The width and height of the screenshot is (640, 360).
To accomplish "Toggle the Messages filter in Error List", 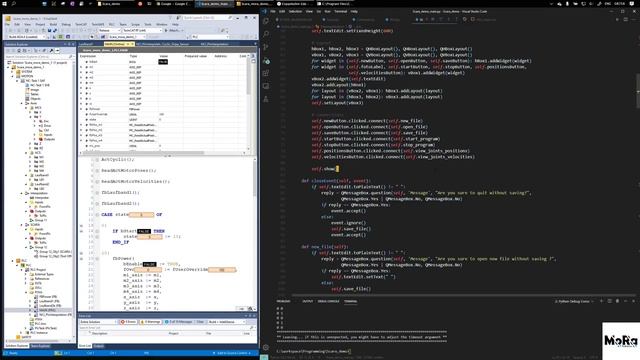I will pos(179,322).
